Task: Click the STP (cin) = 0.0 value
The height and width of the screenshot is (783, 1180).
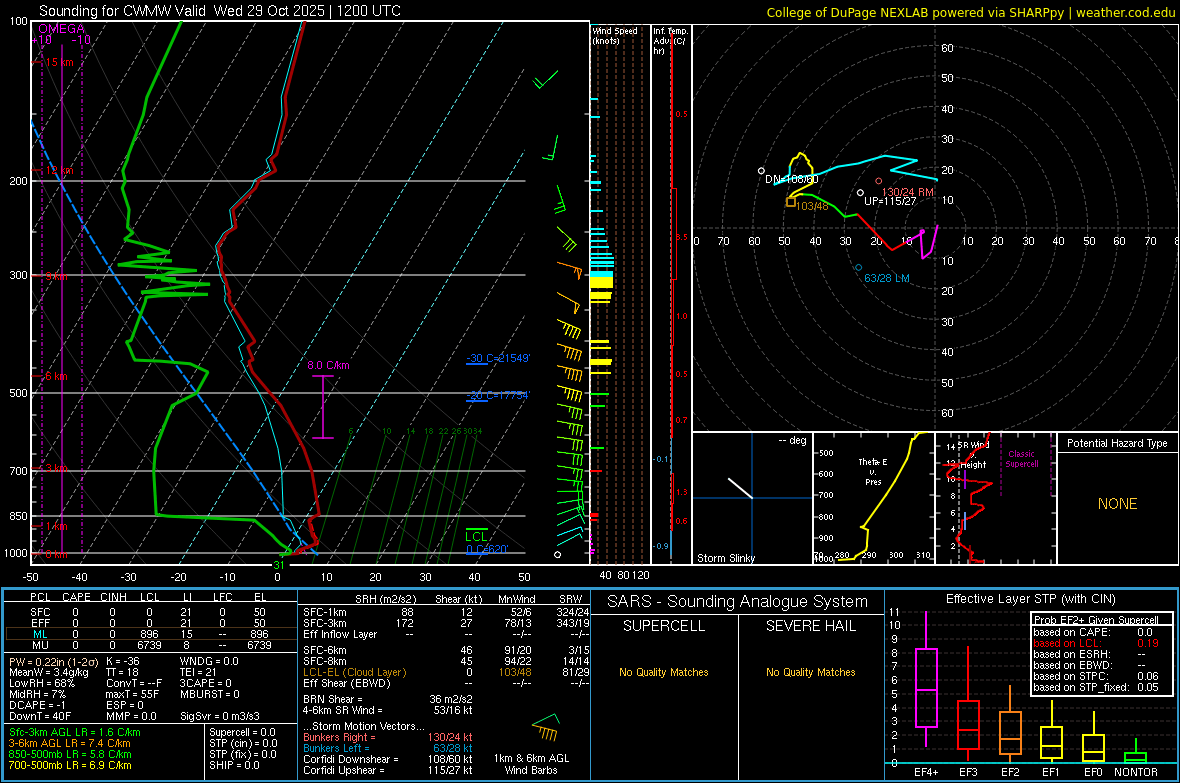Action: click(x=243, y=743)
